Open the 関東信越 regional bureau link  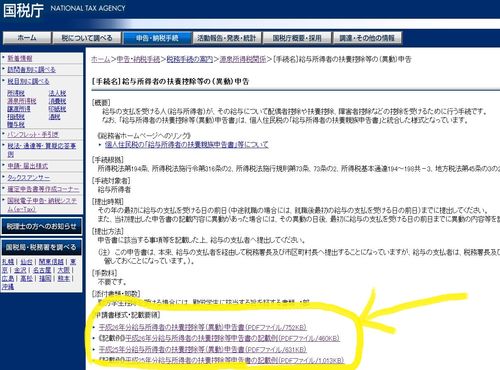point(51,262)
